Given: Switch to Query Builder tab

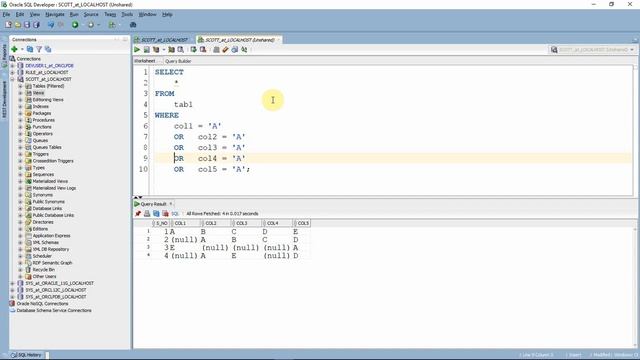Looking at the screenshot, I should [178, 61].
